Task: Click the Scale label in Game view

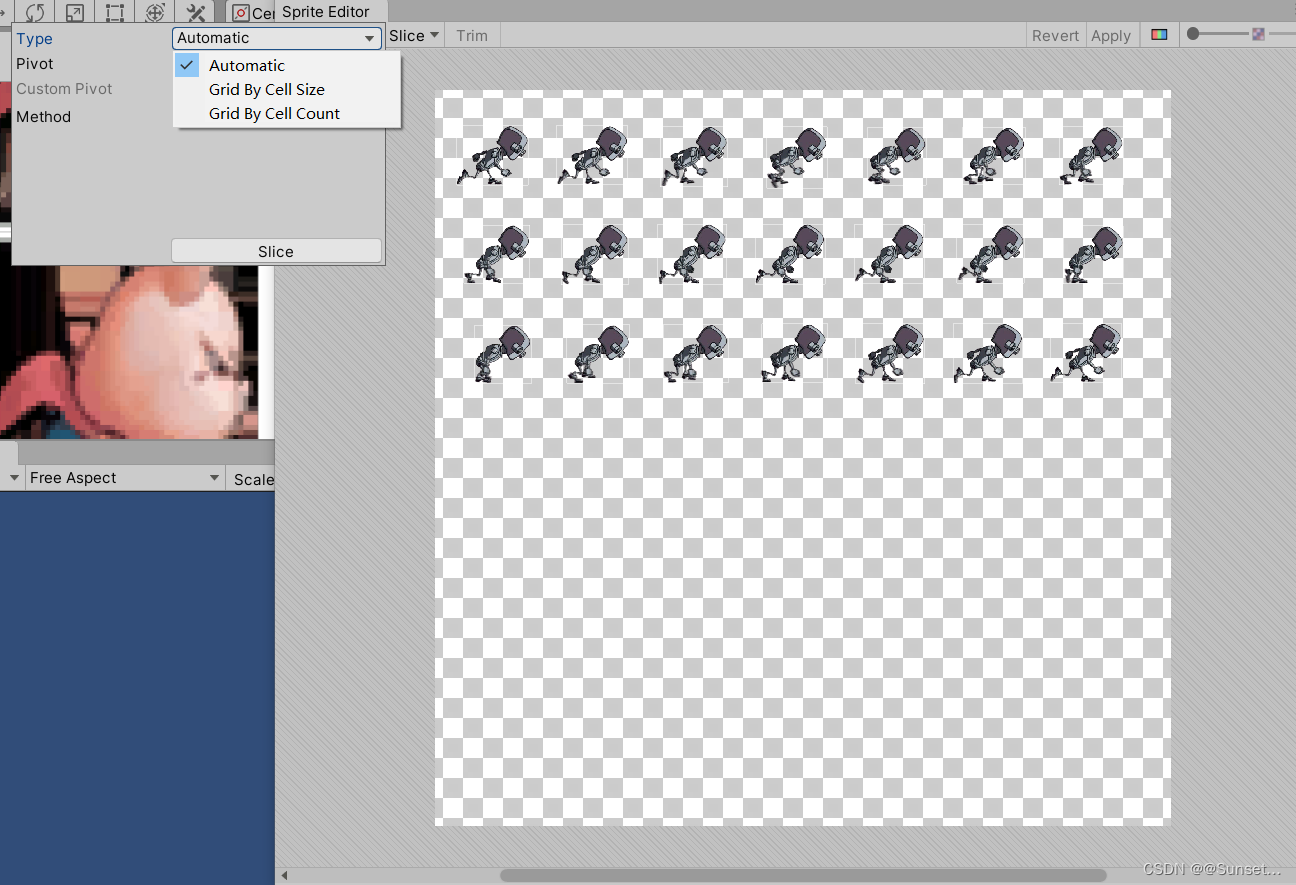Action: coord(253,479)
